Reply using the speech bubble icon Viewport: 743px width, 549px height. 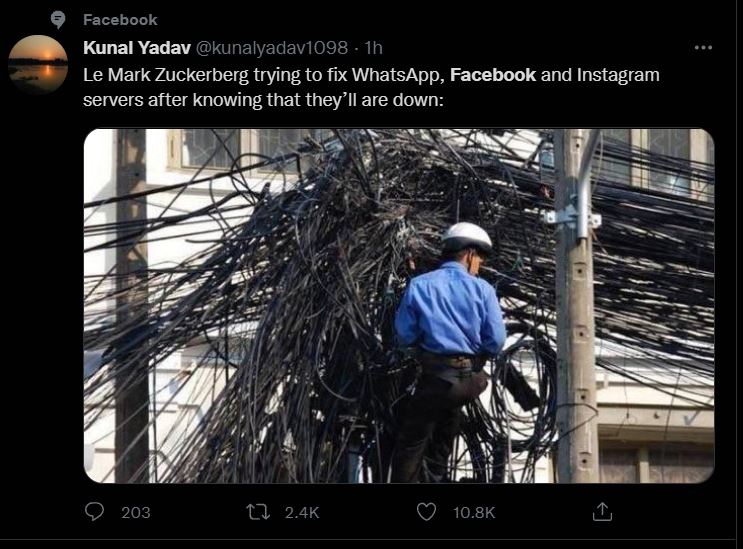click(95, 512)
